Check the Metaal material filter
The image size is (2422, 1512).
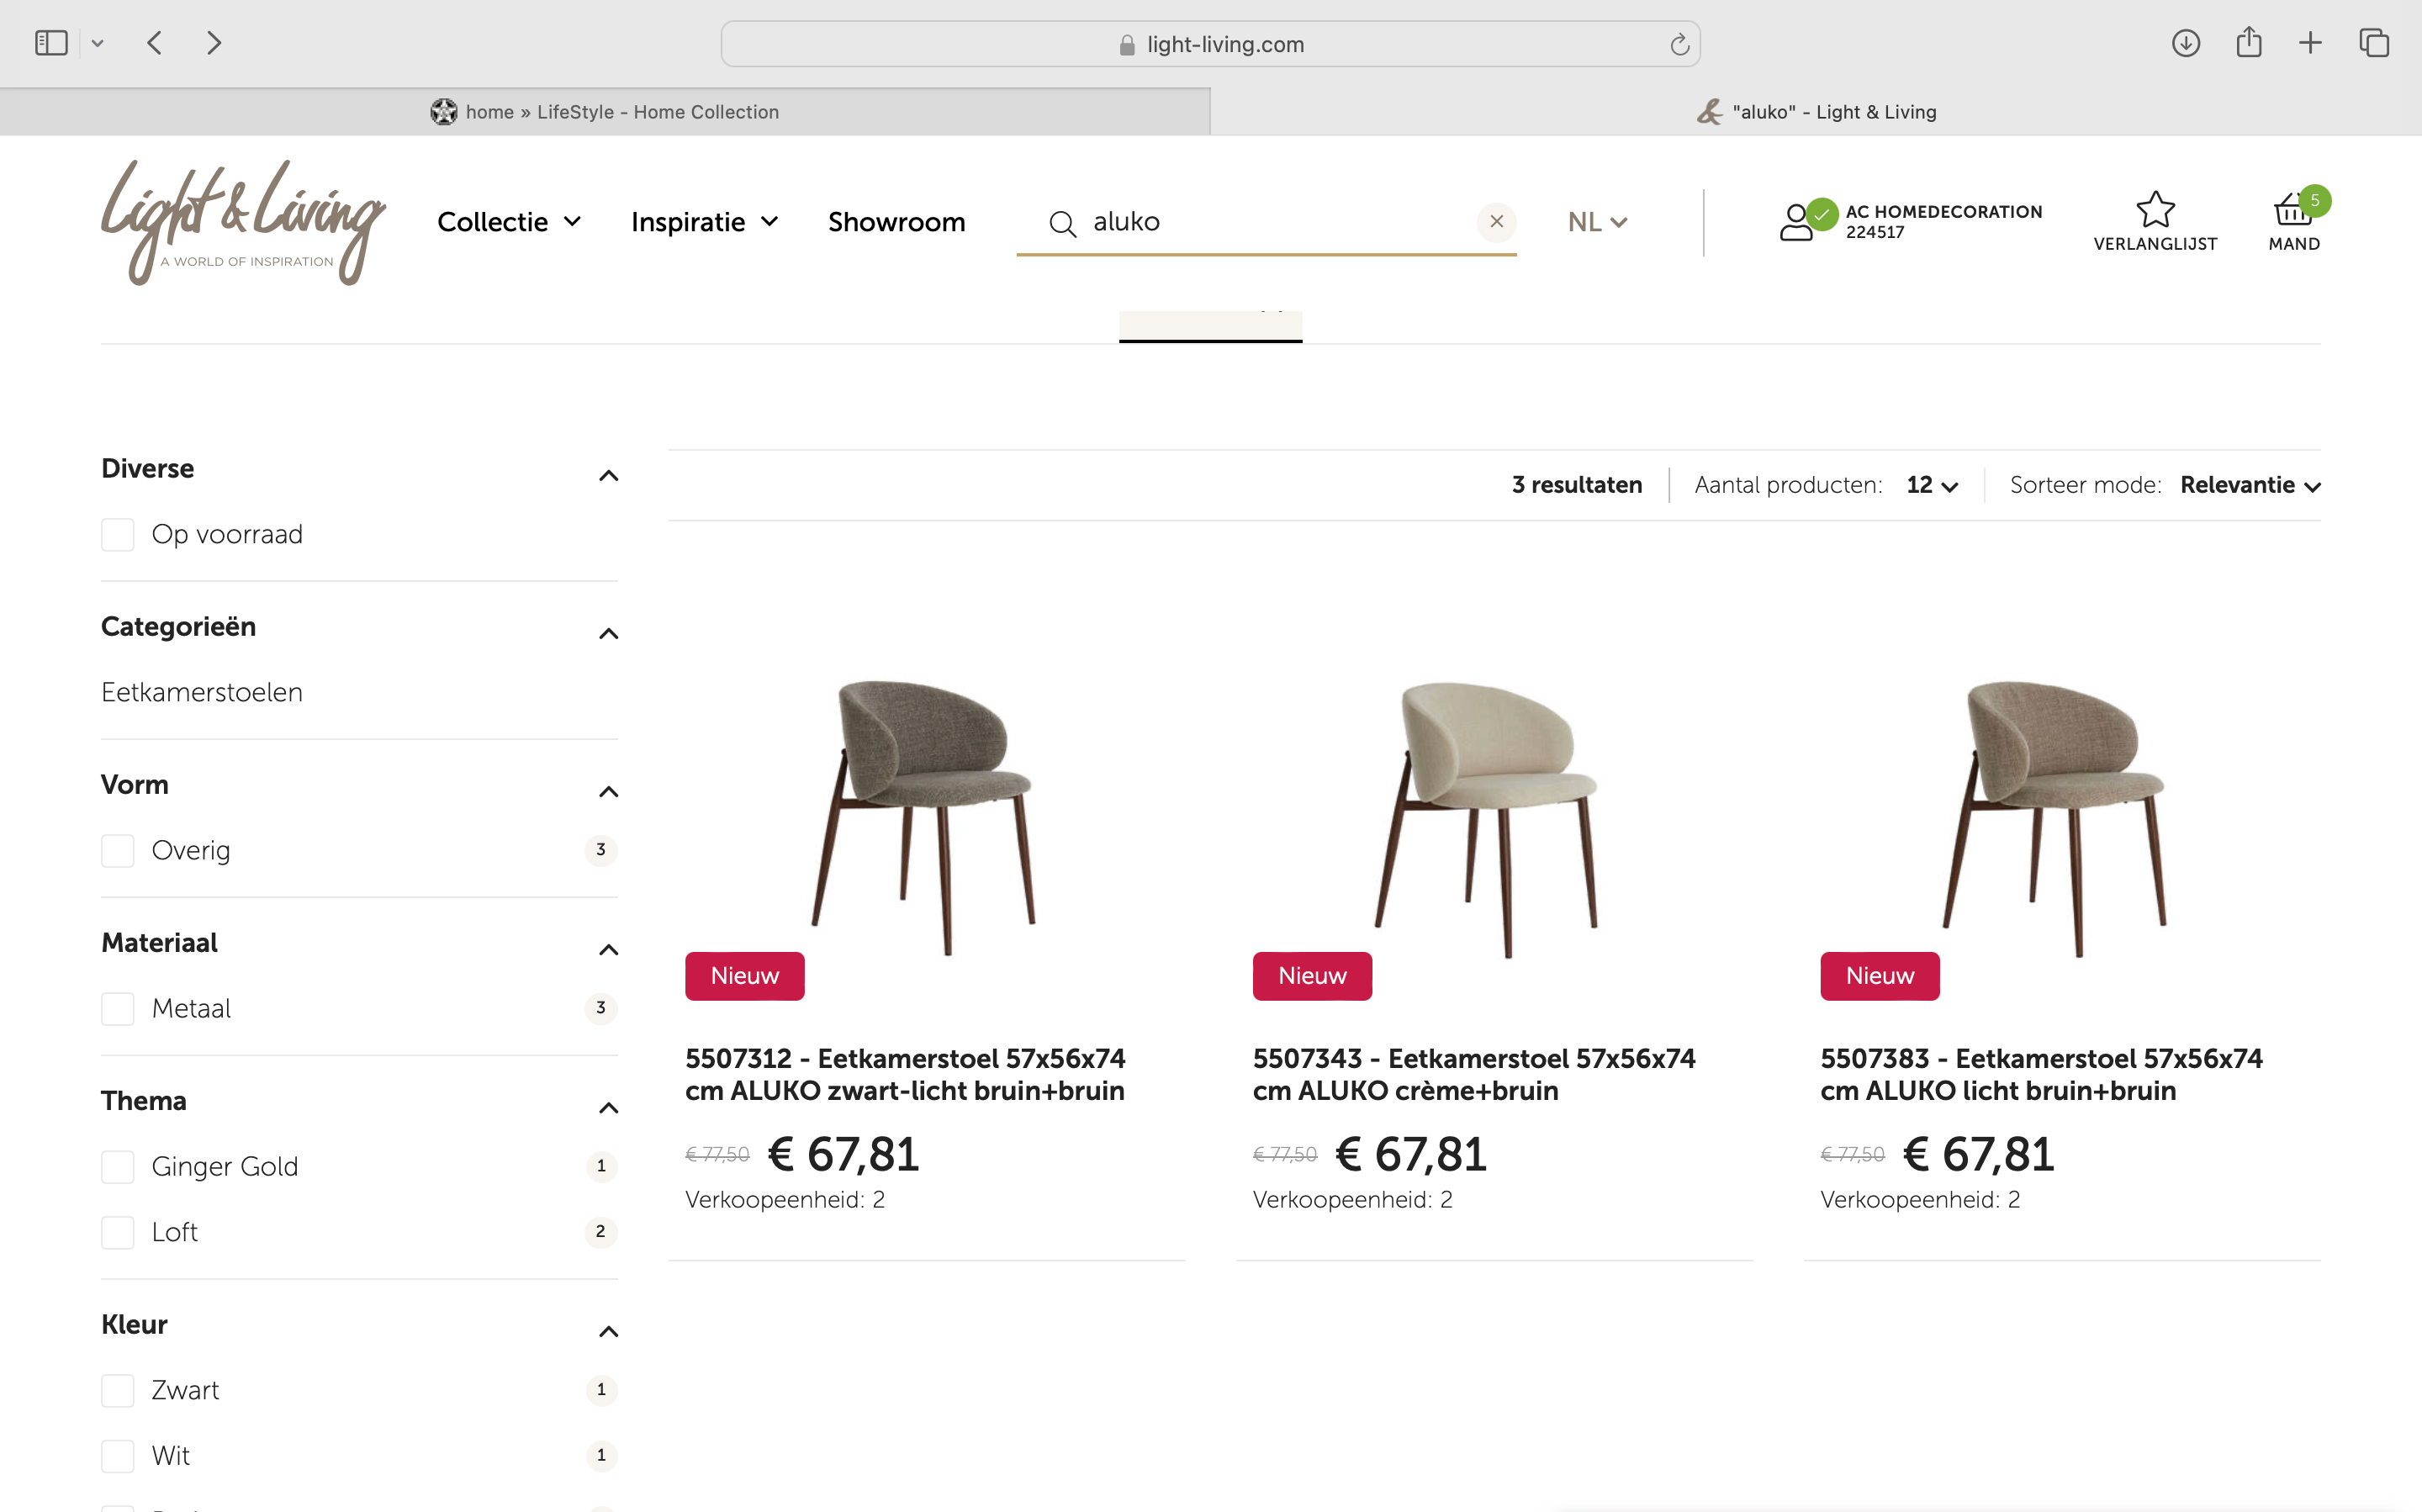(x=118, y=1008)
